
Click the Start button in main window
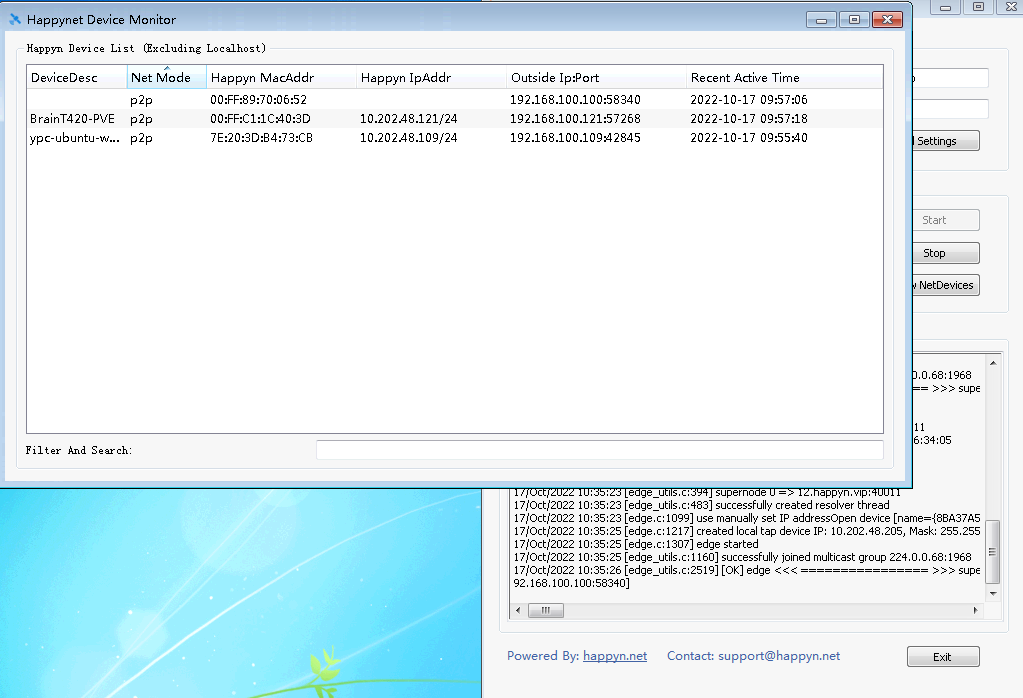(x=945, y=220)
